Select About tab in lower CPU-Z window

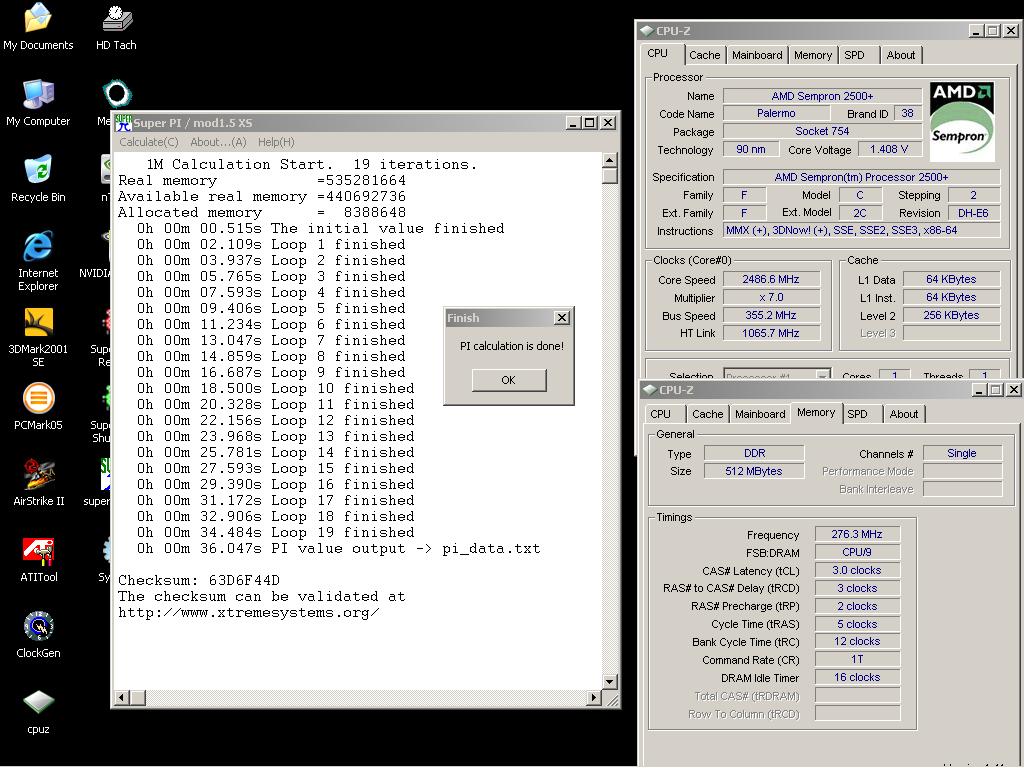pyautogui.click(x=904, y=414)
